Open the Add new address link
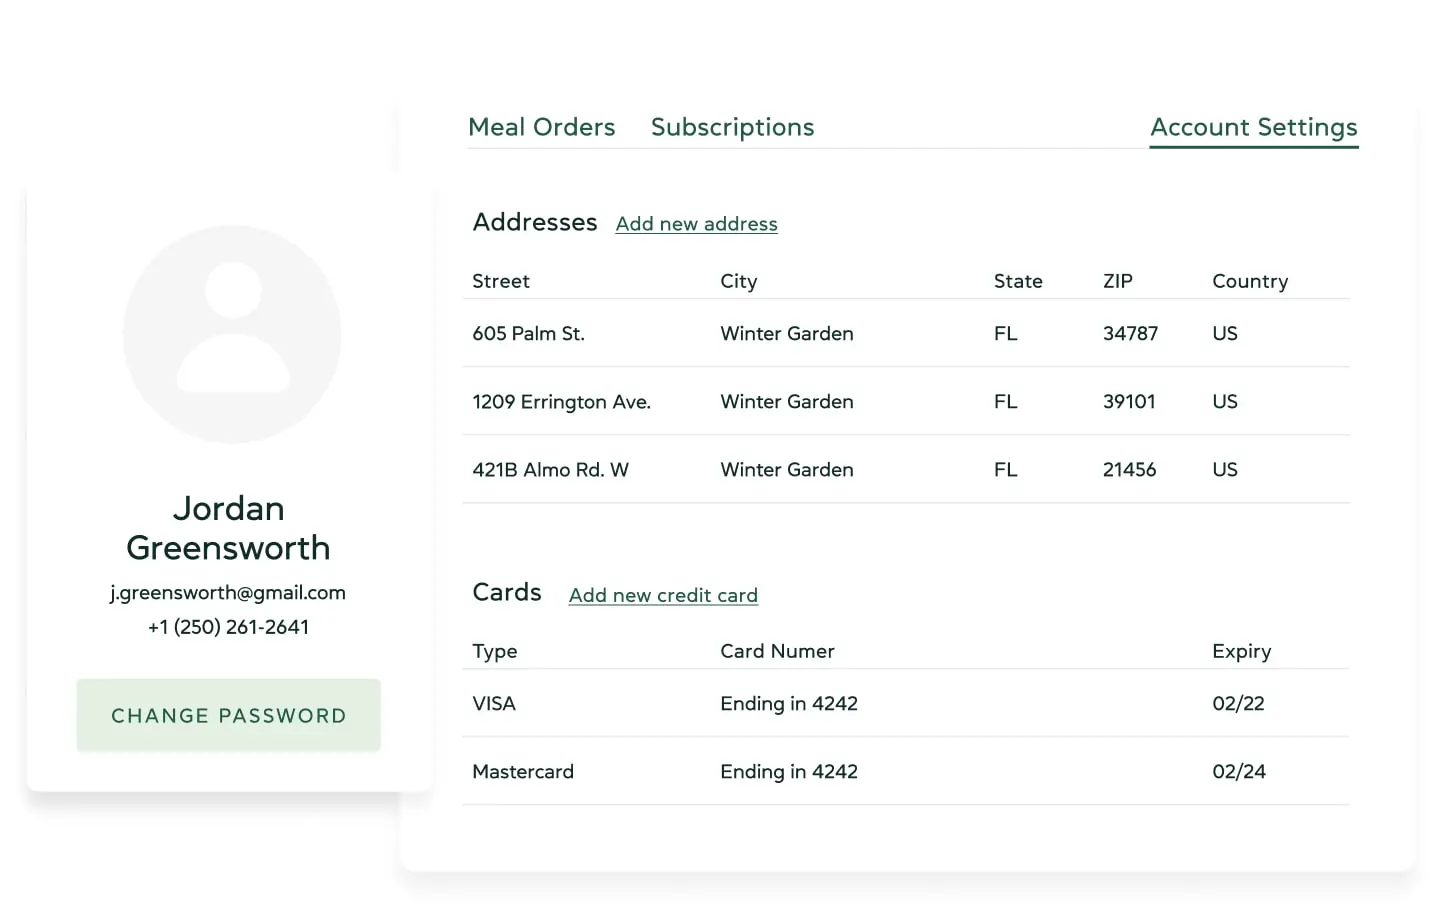The width and height of the screenshot is (1440, 915). [x=696, y=224]
